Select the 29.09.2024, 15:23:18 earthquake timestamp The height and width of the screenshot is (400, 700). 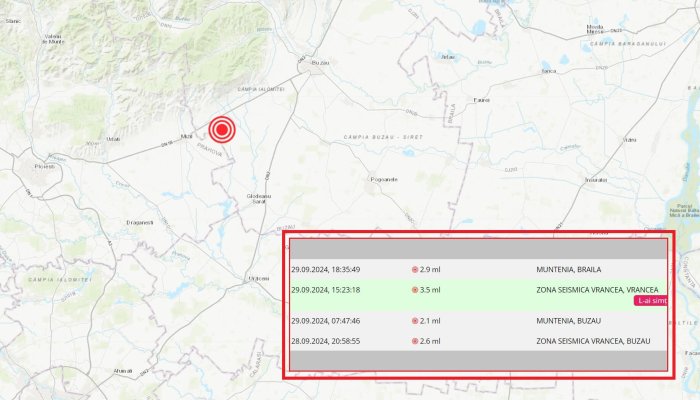(x=326, y=290)
